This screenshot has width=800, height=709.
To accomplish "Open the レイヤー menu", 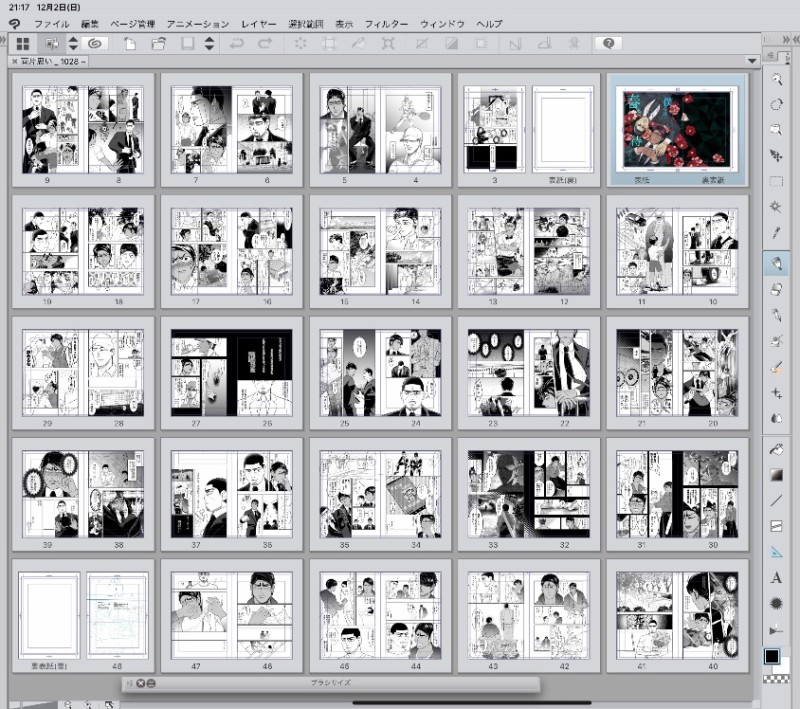I will (259, 24).
